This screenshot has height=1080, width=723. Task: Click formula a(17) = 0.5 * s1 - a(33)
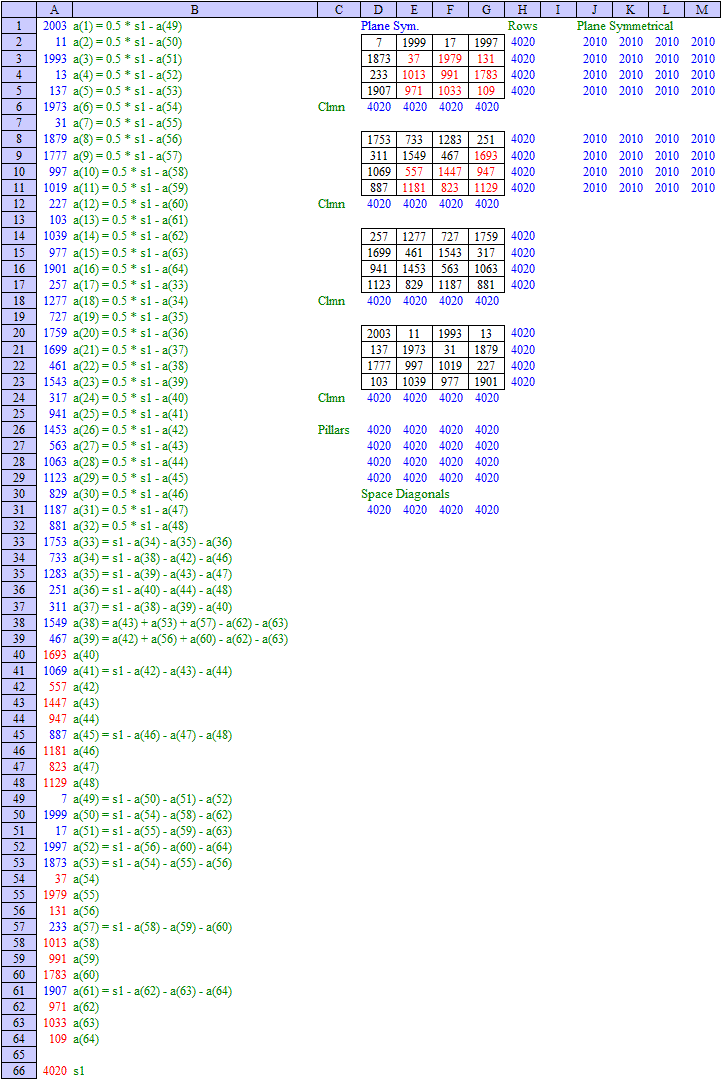pos(130,284)
